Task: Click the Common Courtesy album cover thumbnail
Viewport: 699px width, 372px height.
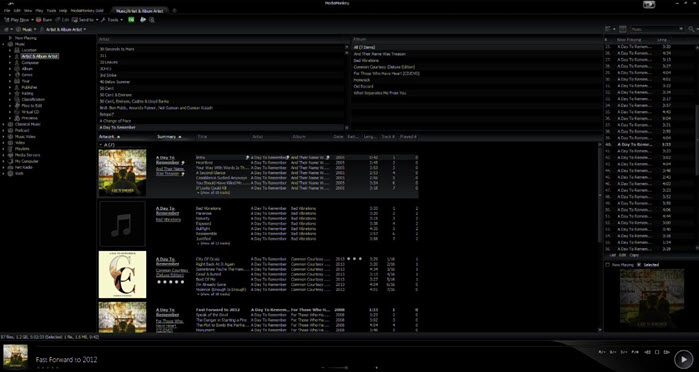Action: coord(122,274)
